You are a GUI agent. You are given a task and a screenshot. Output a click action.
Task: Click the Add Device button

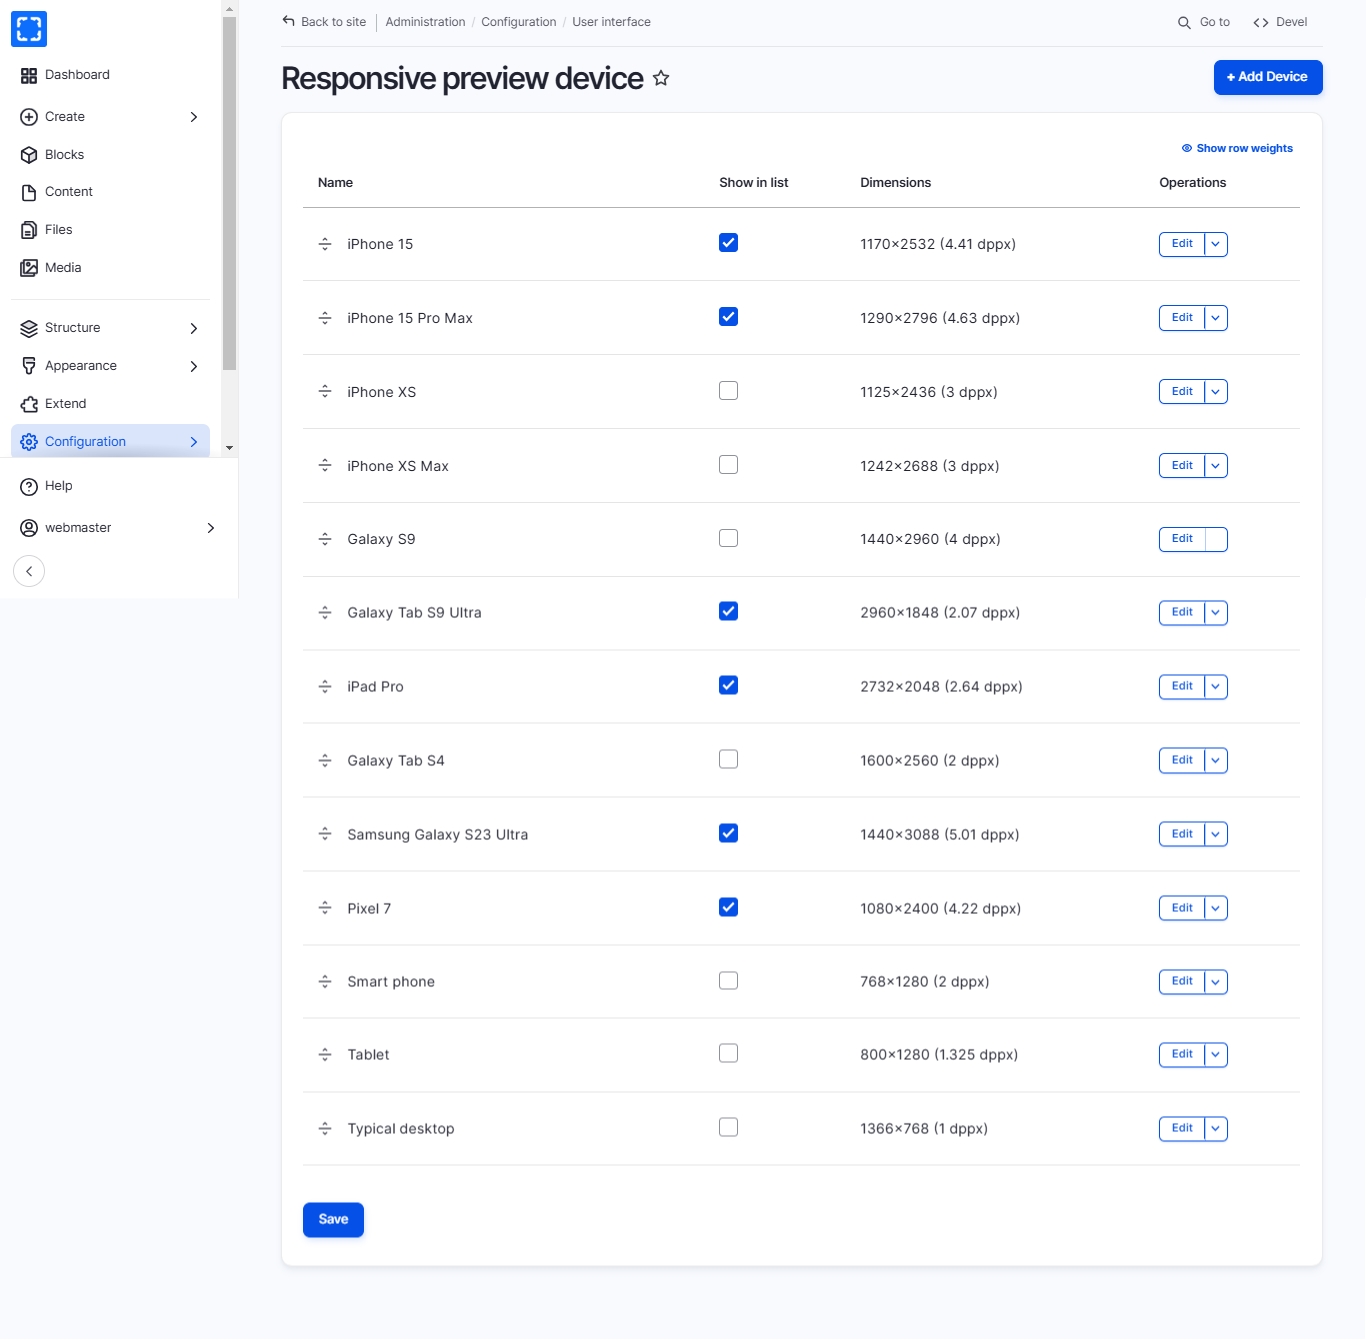pyautogui.click(x=1267, y=77)
